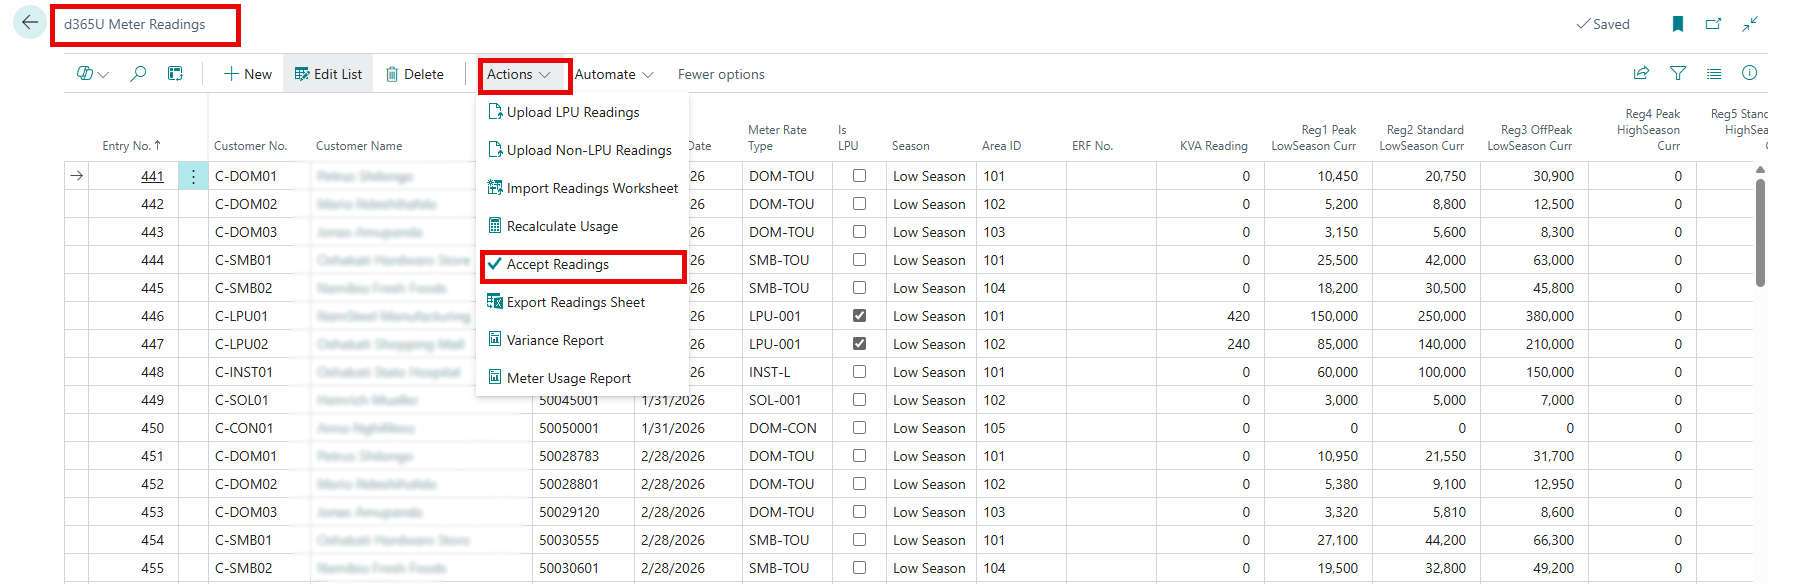Image resolution: width=1800 pixels, height=584 pixels.
Task: Click Area ID column header
Action: [1001, 146]
